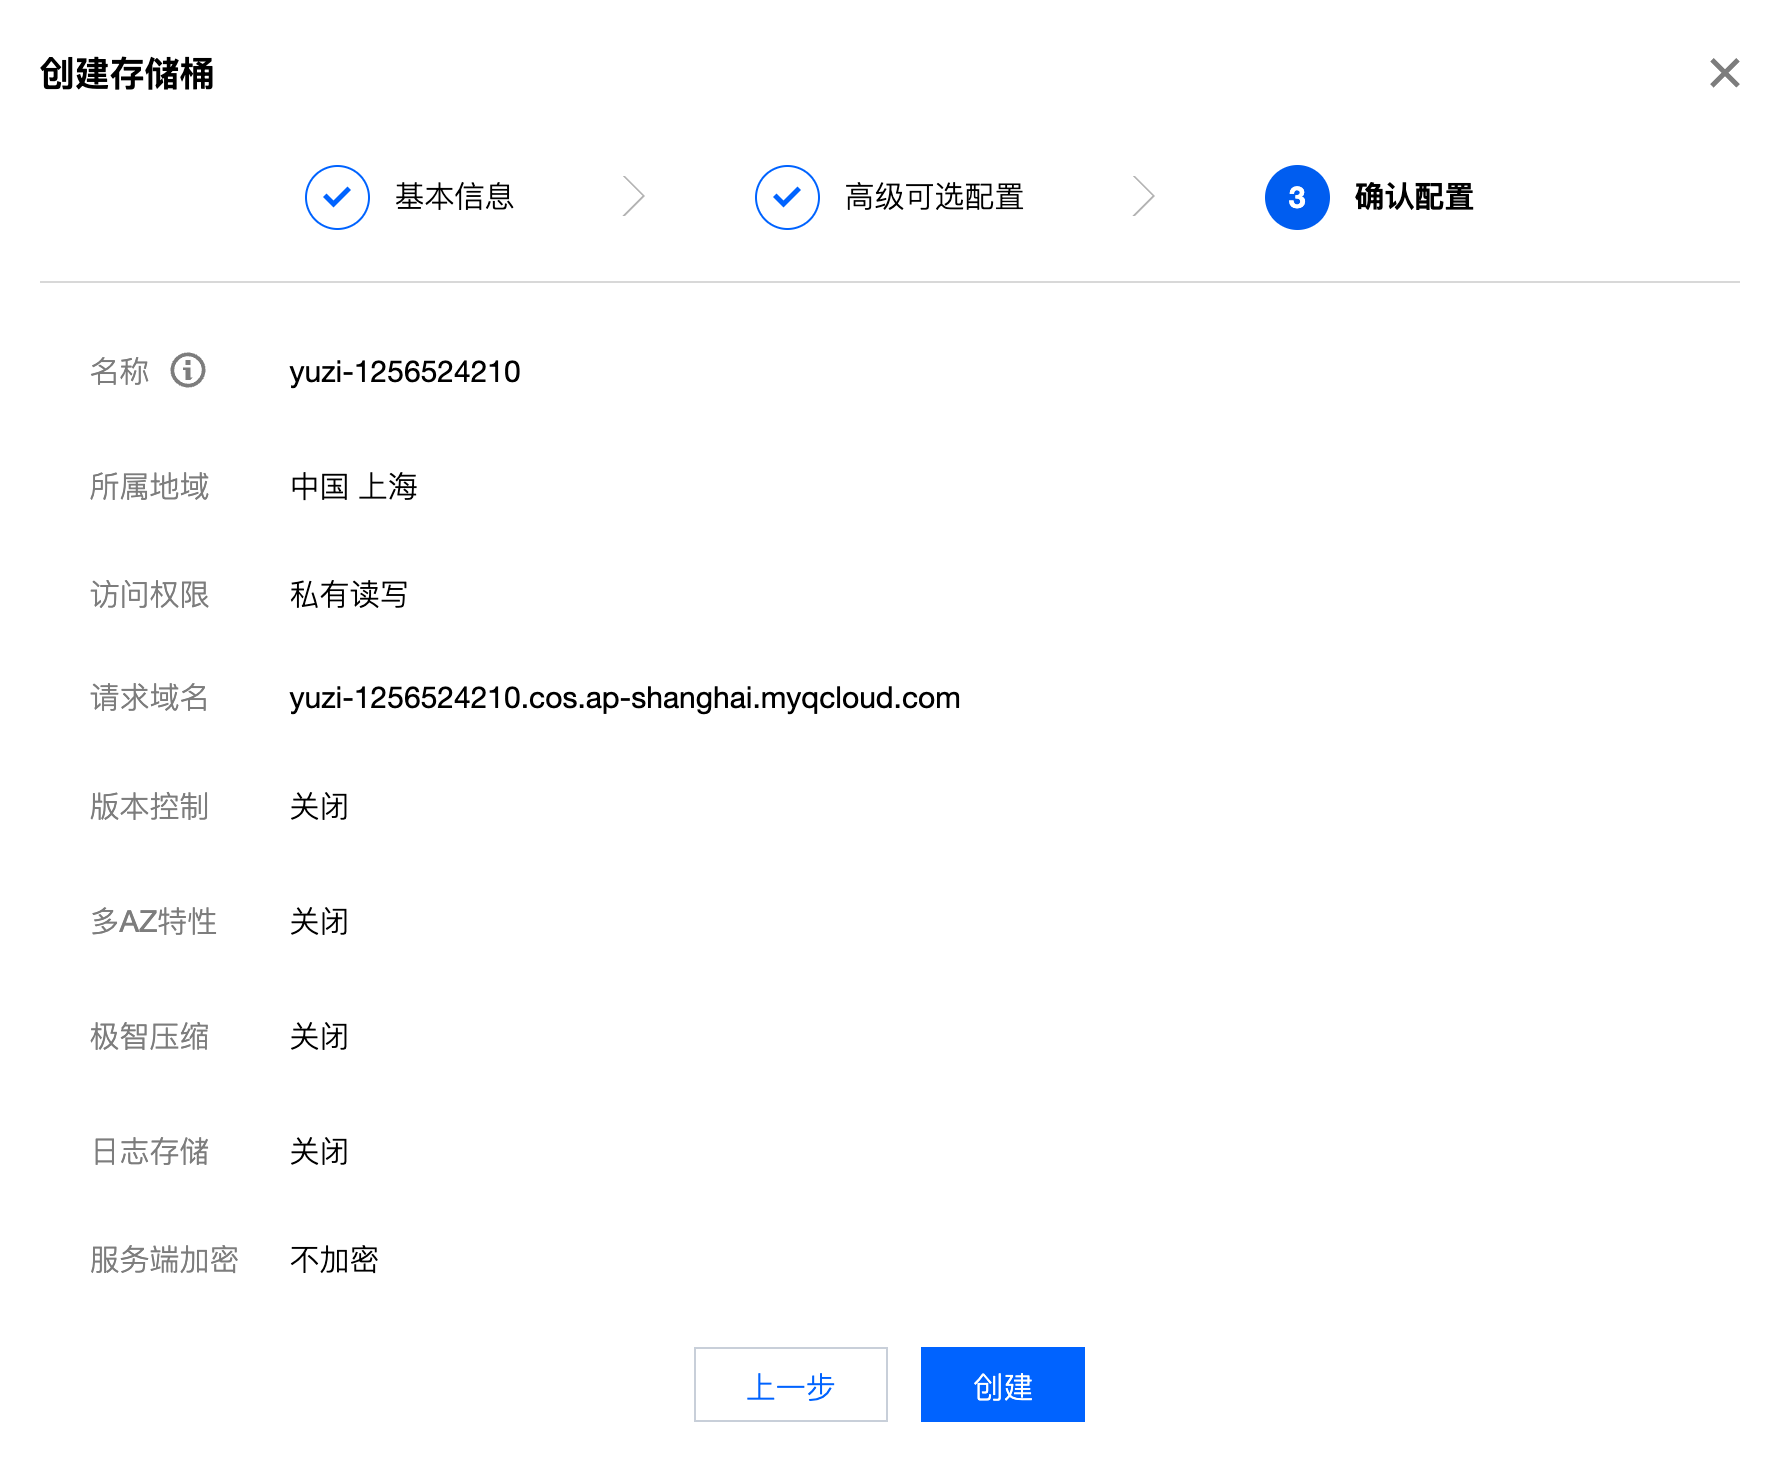1784x1472 pixels.
Task: Go to the 基本信息 step label
Action: click(454, 197)
